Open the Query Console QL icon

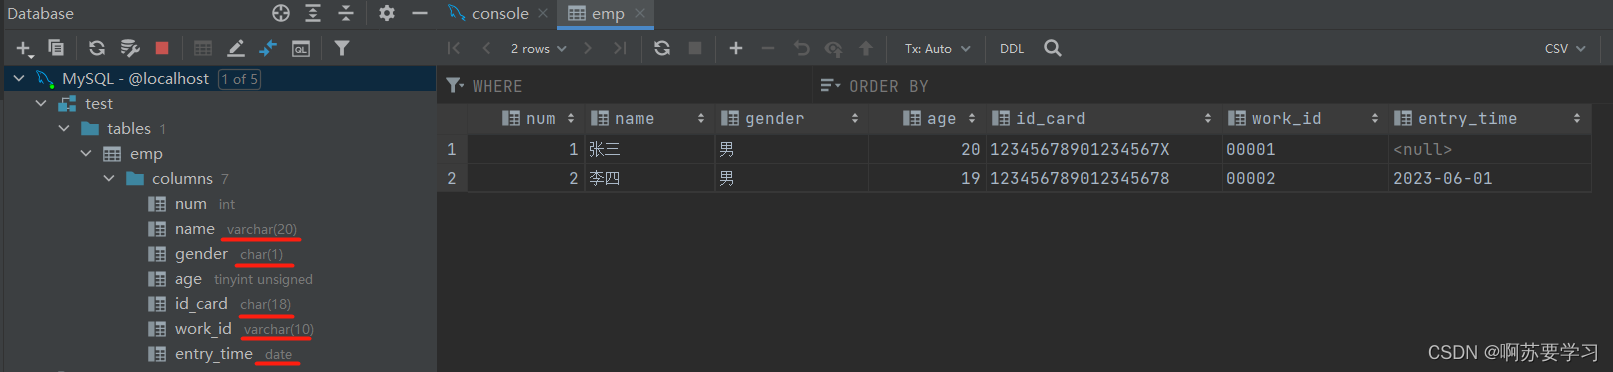coord(301,48)
